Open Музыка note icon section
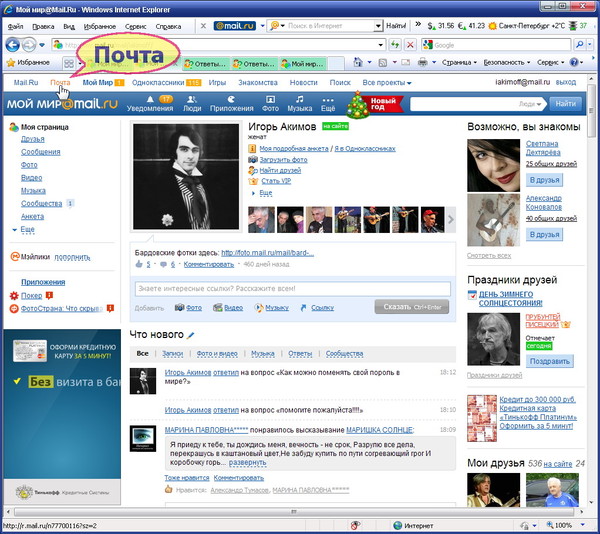 click(x=300, y=104)
